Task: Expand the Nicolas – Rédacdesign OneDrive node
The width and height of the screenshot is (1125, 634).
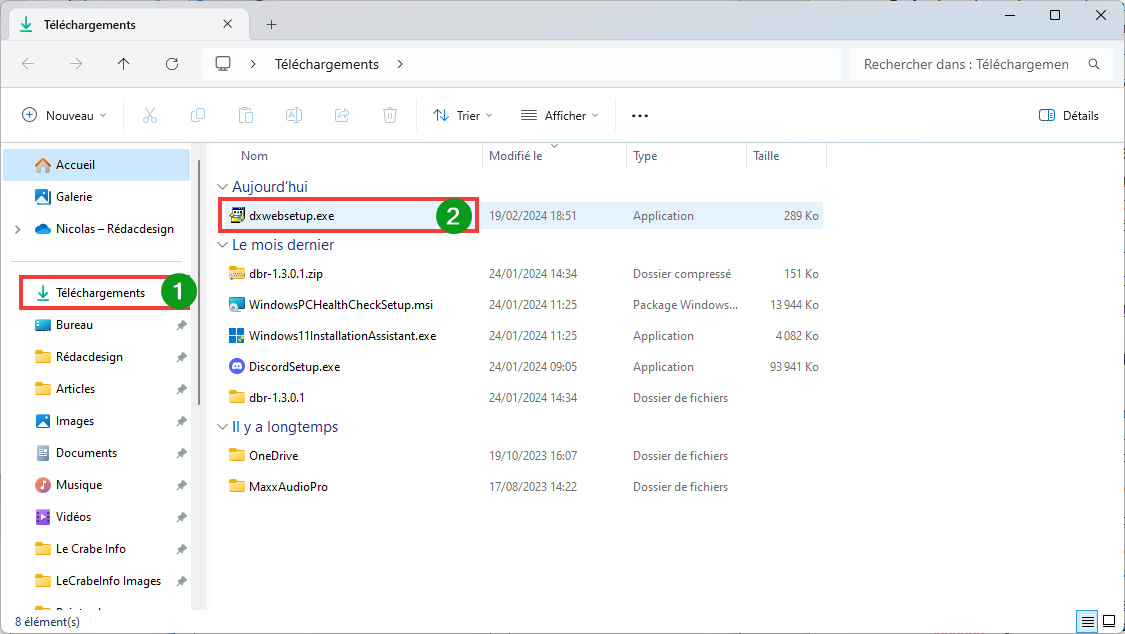Action: coord(18,229)
